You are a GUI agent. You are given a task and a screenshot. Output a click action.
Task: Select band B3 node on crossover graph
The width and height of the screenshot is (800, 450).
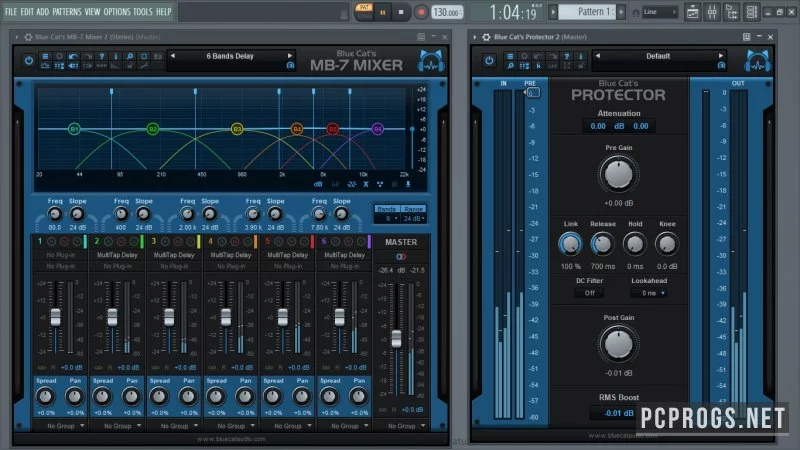(237, 129)
